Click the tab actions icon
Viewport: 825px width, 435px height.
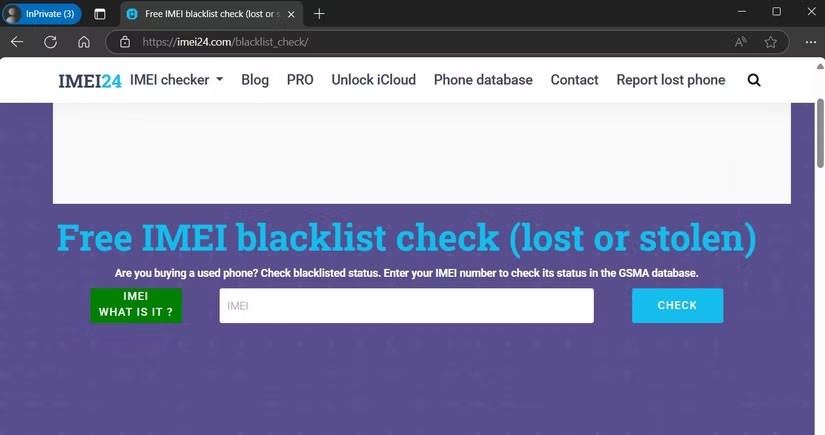[99, 14]
